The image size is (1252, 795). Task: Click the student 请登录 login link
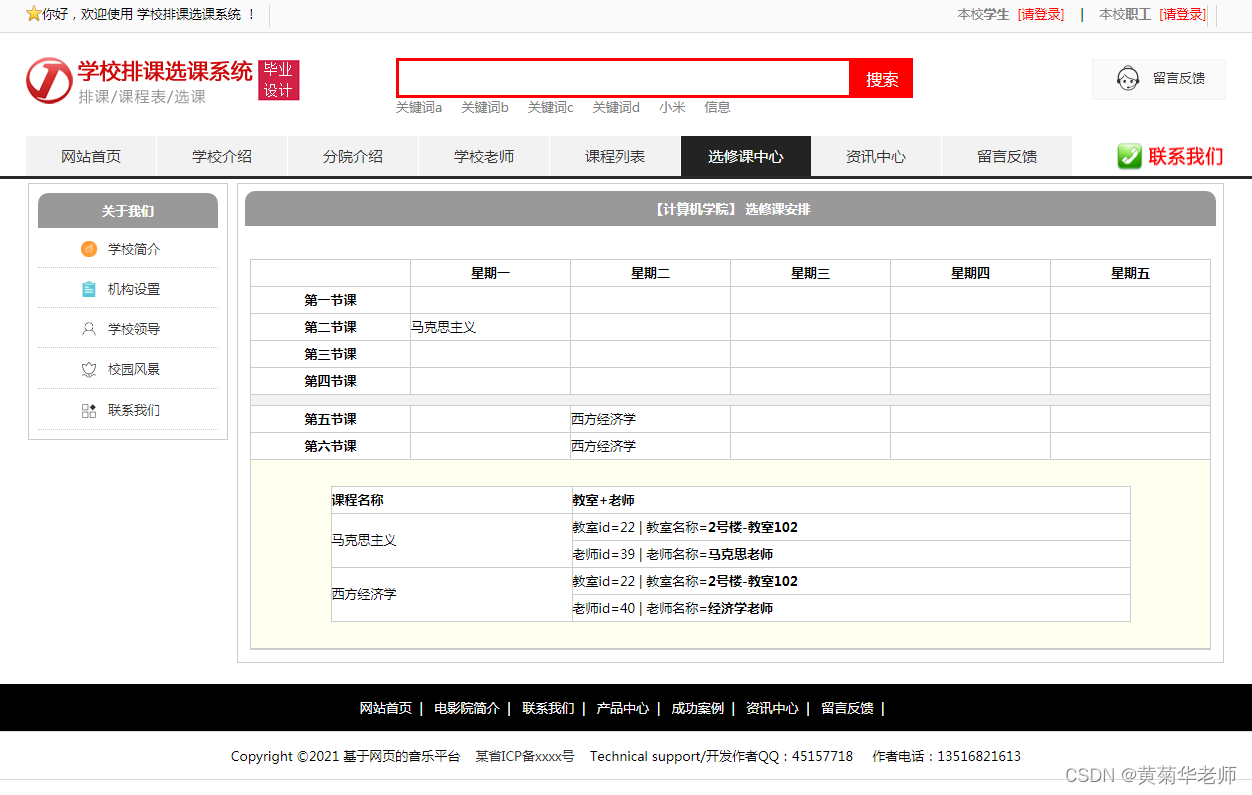1041,14
